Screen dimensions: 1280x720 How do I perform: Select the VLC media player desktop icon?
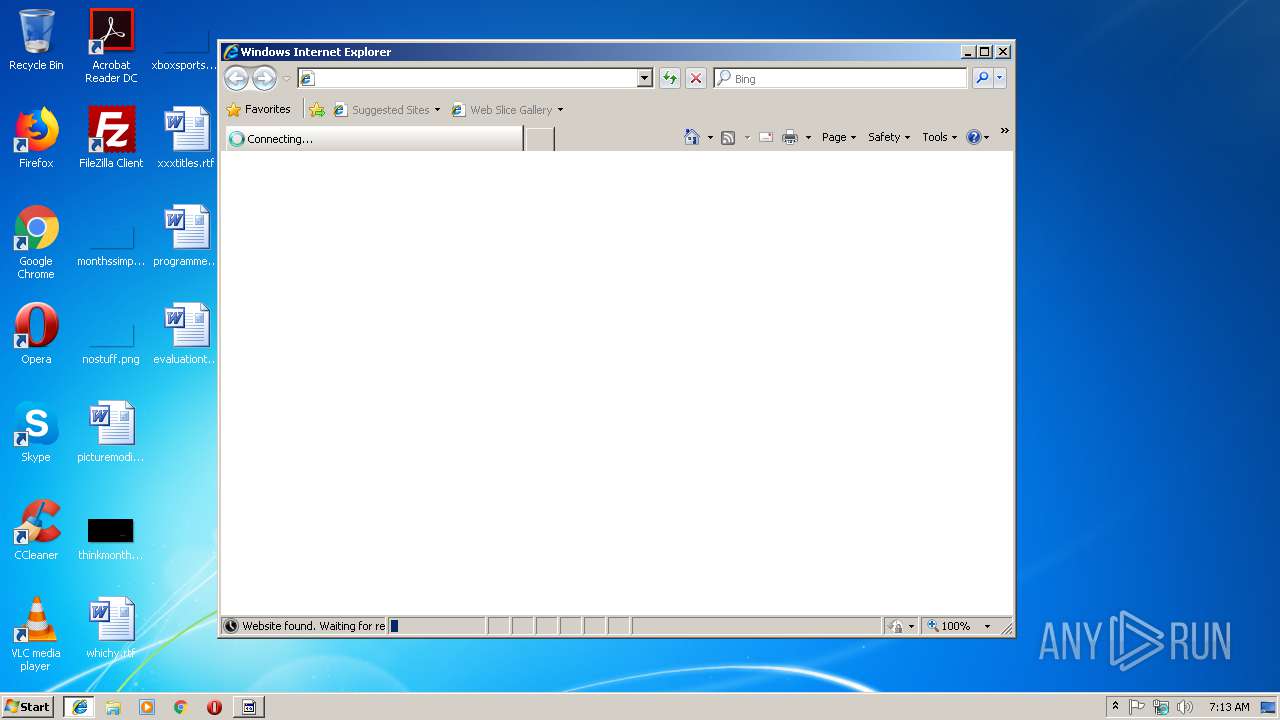tap(36, 634)
